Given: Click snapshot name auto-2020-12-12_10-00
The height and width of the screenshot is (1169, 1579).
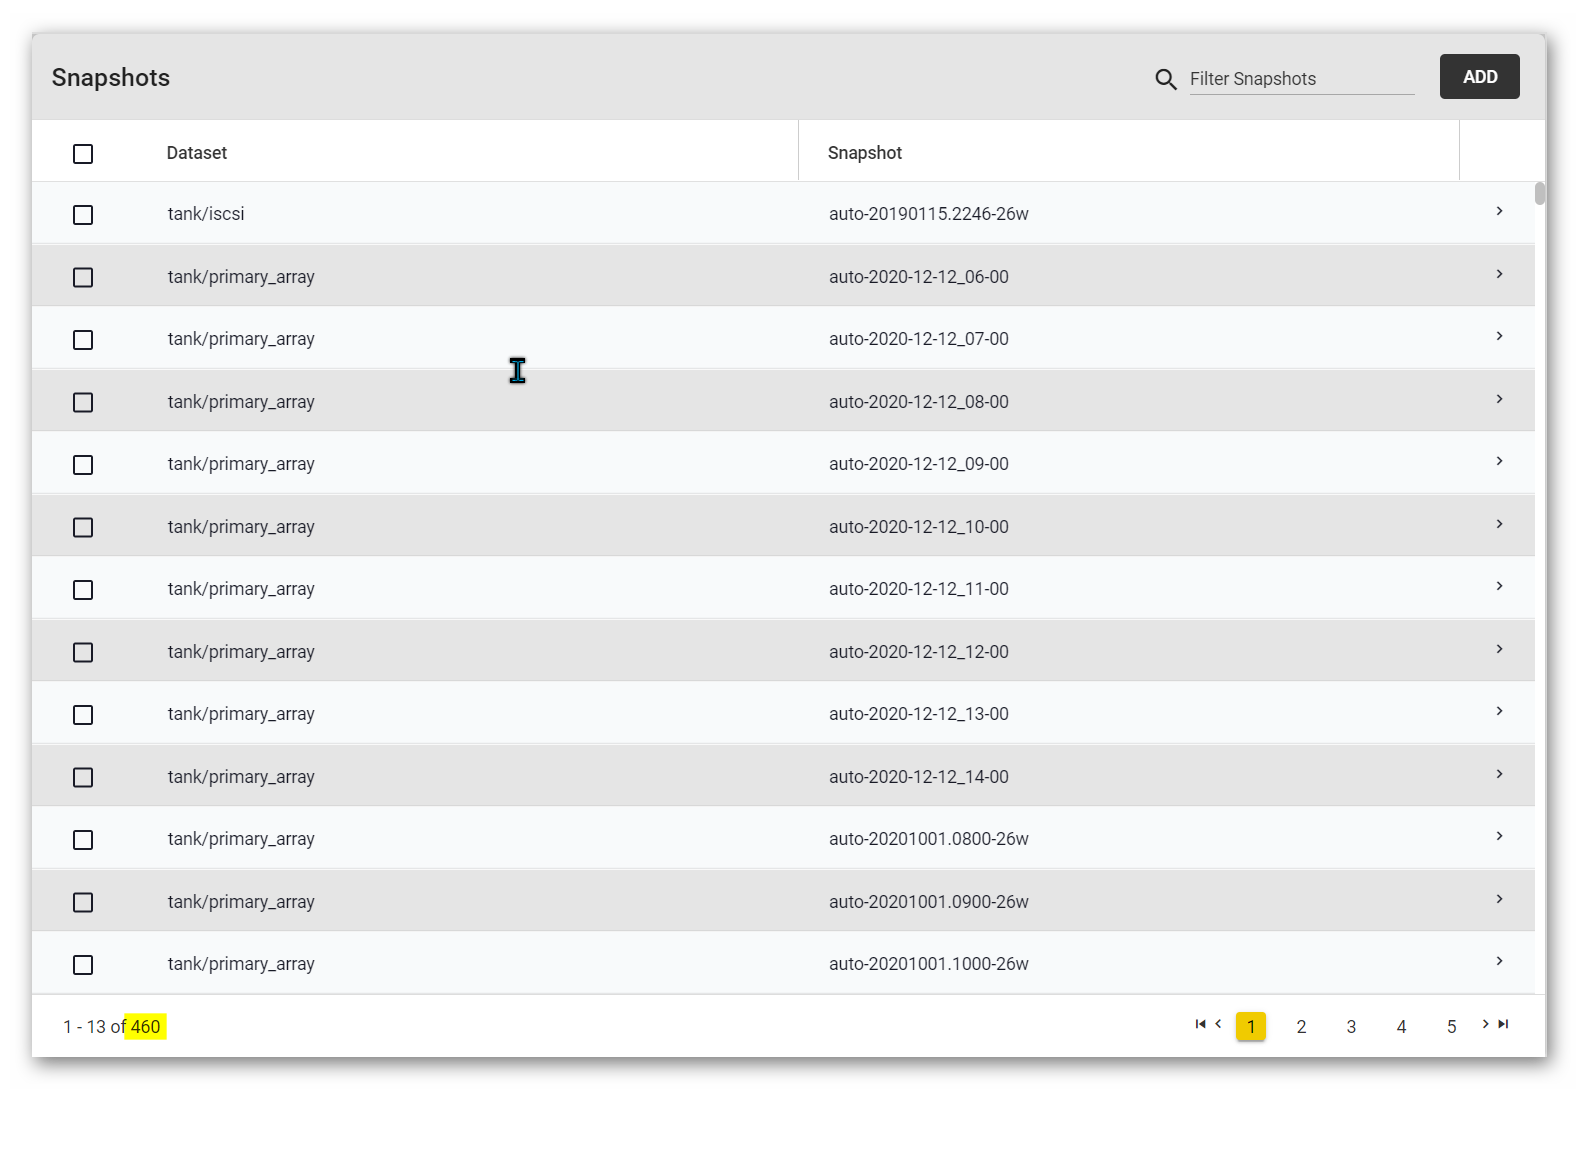Looking at the screenshot, I should 919,527.
